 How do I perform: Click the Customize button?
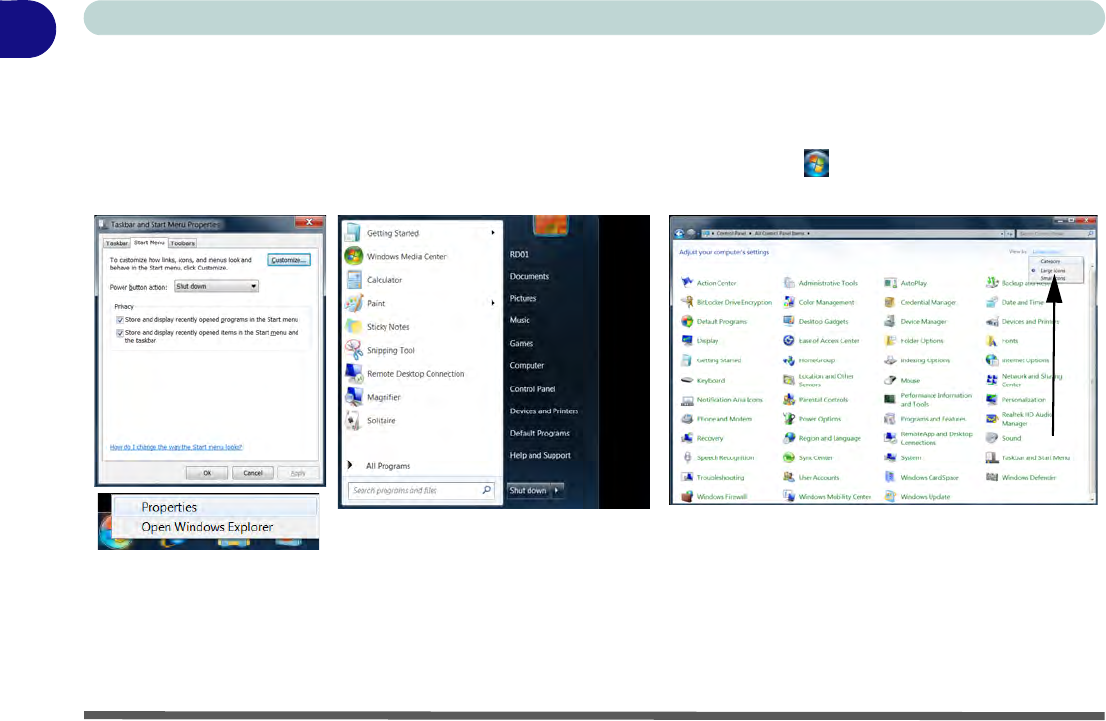pyautogui.click(x=289, y=260)
